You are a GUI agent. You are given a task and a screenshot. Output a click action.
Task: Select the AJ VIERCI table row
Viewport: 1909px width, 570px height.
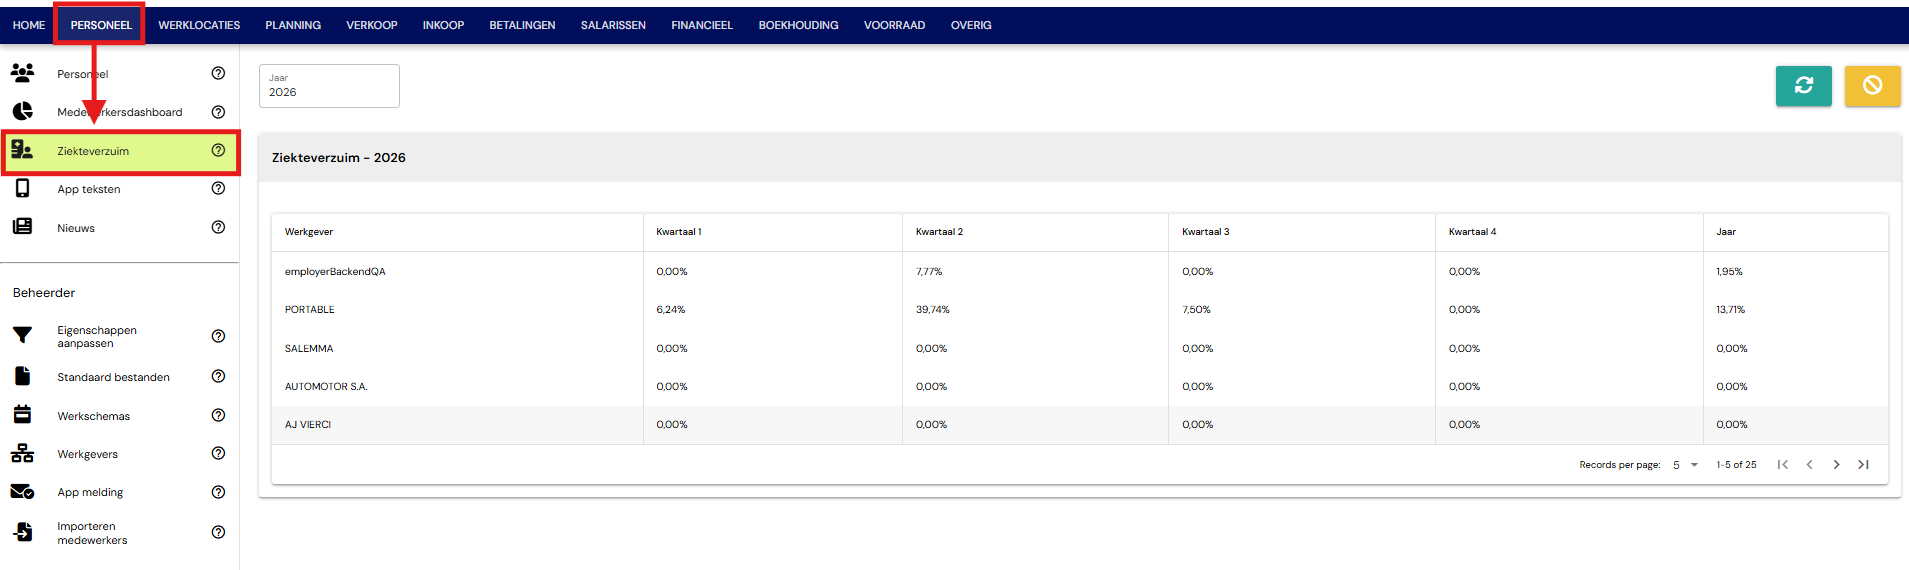1080,425
